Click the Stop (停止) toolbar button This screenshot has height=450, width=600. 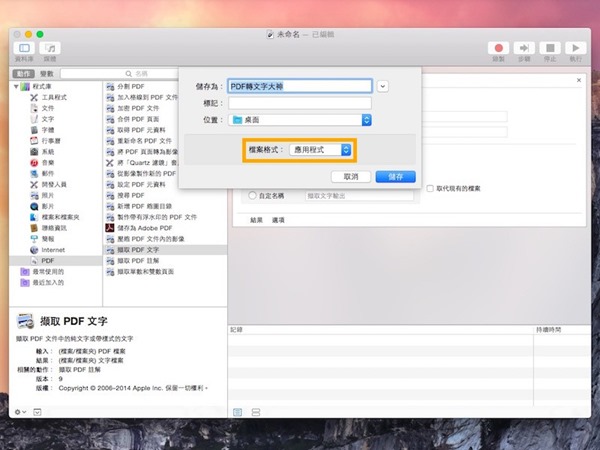tap(550, 48)
